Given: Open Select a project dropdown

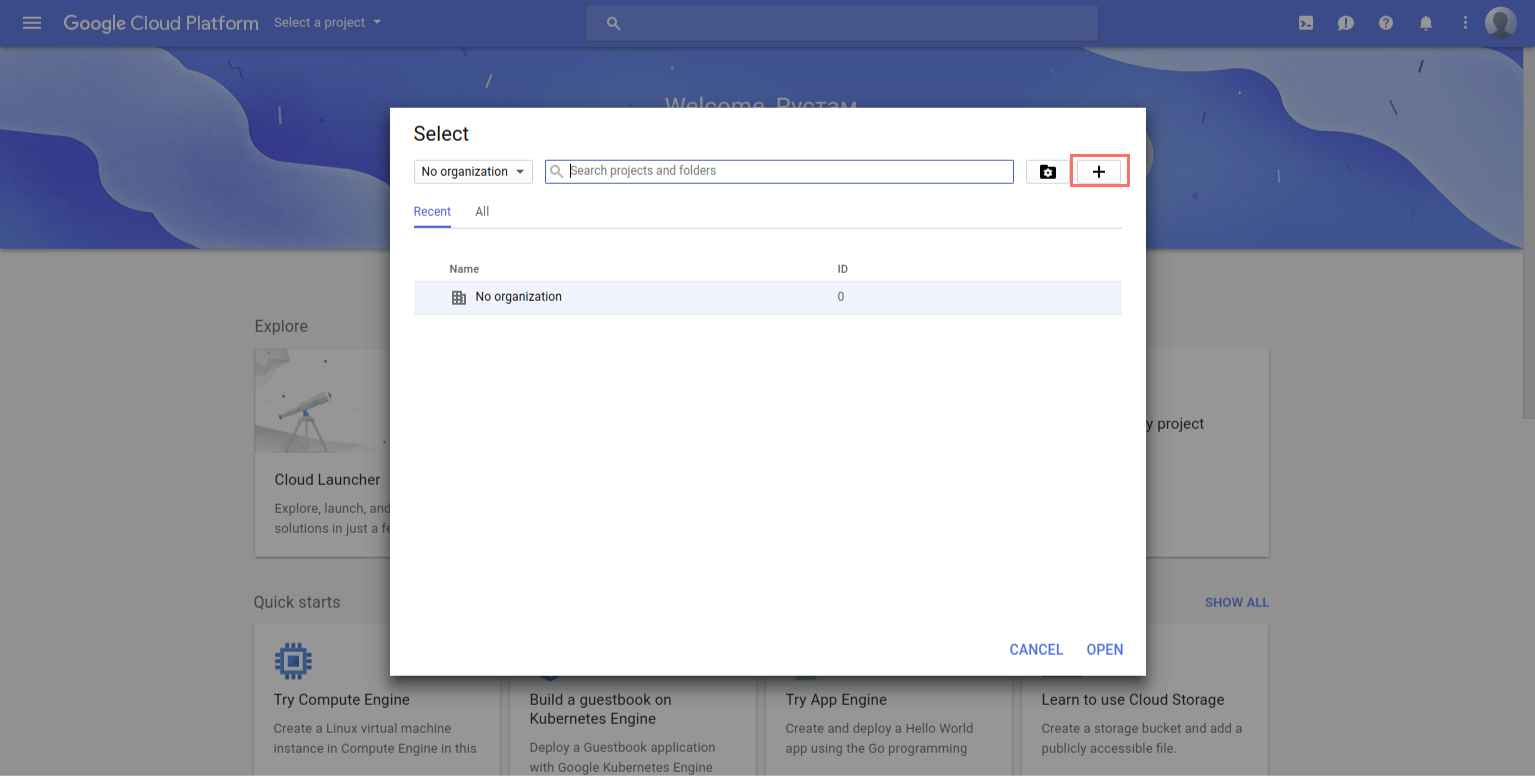Looking at the screenshot, I should coord(328,22).
